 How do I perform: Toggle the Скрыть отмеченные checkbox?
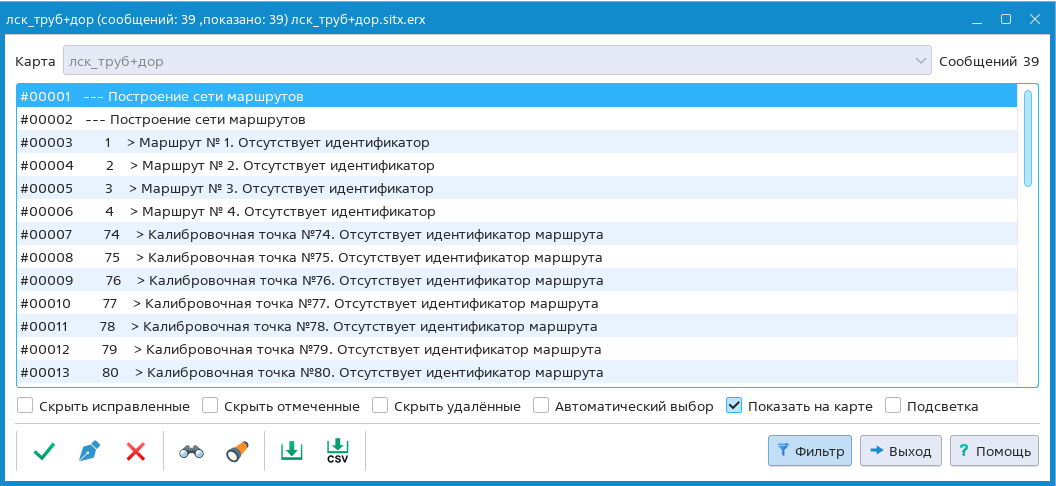[210, 406]
